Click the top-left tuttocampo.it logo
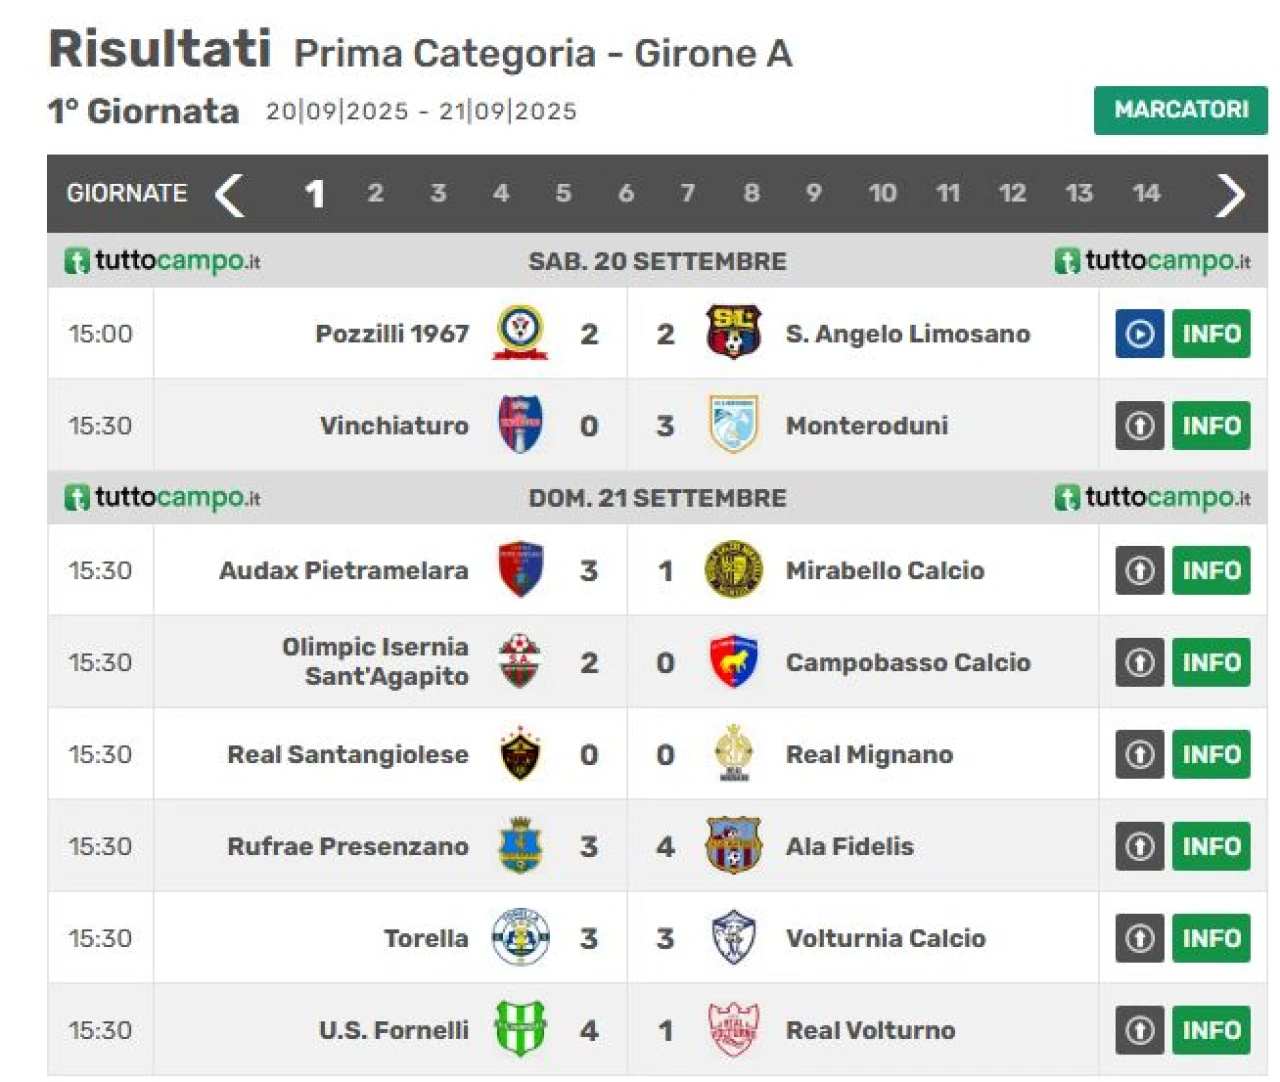Image resolution: width=1280 pixels, height=1082 pixels. coord(163,261)
